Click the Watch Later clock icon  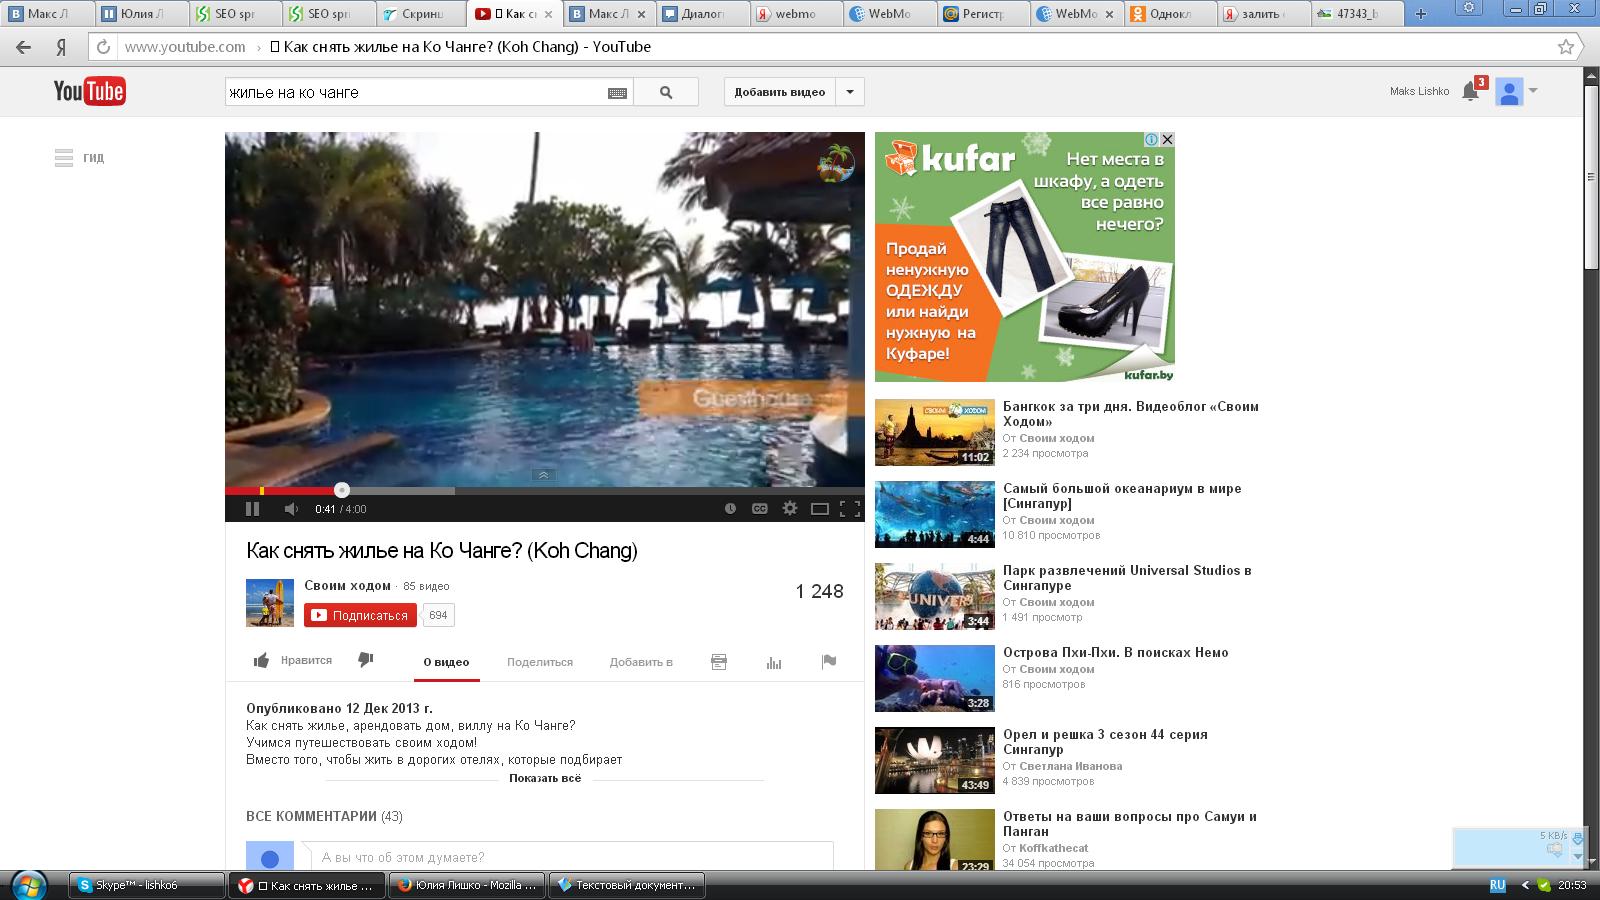[730, 509]
